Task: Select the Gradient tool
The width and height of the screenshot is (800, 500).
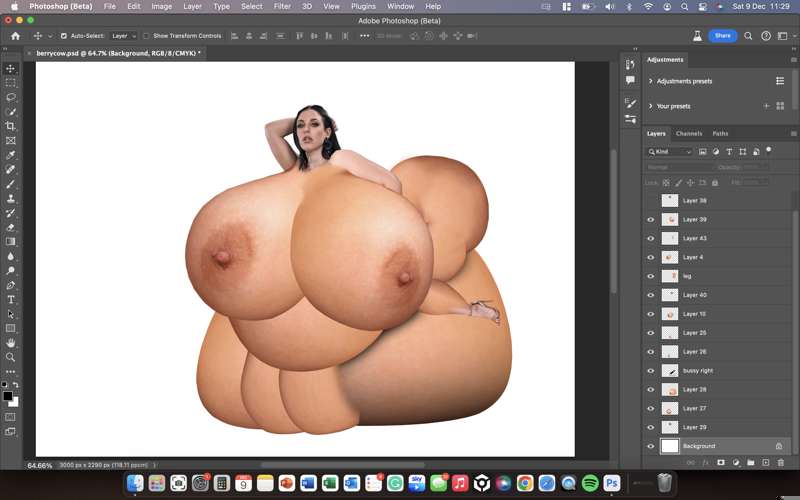Action: pos(11,242)
